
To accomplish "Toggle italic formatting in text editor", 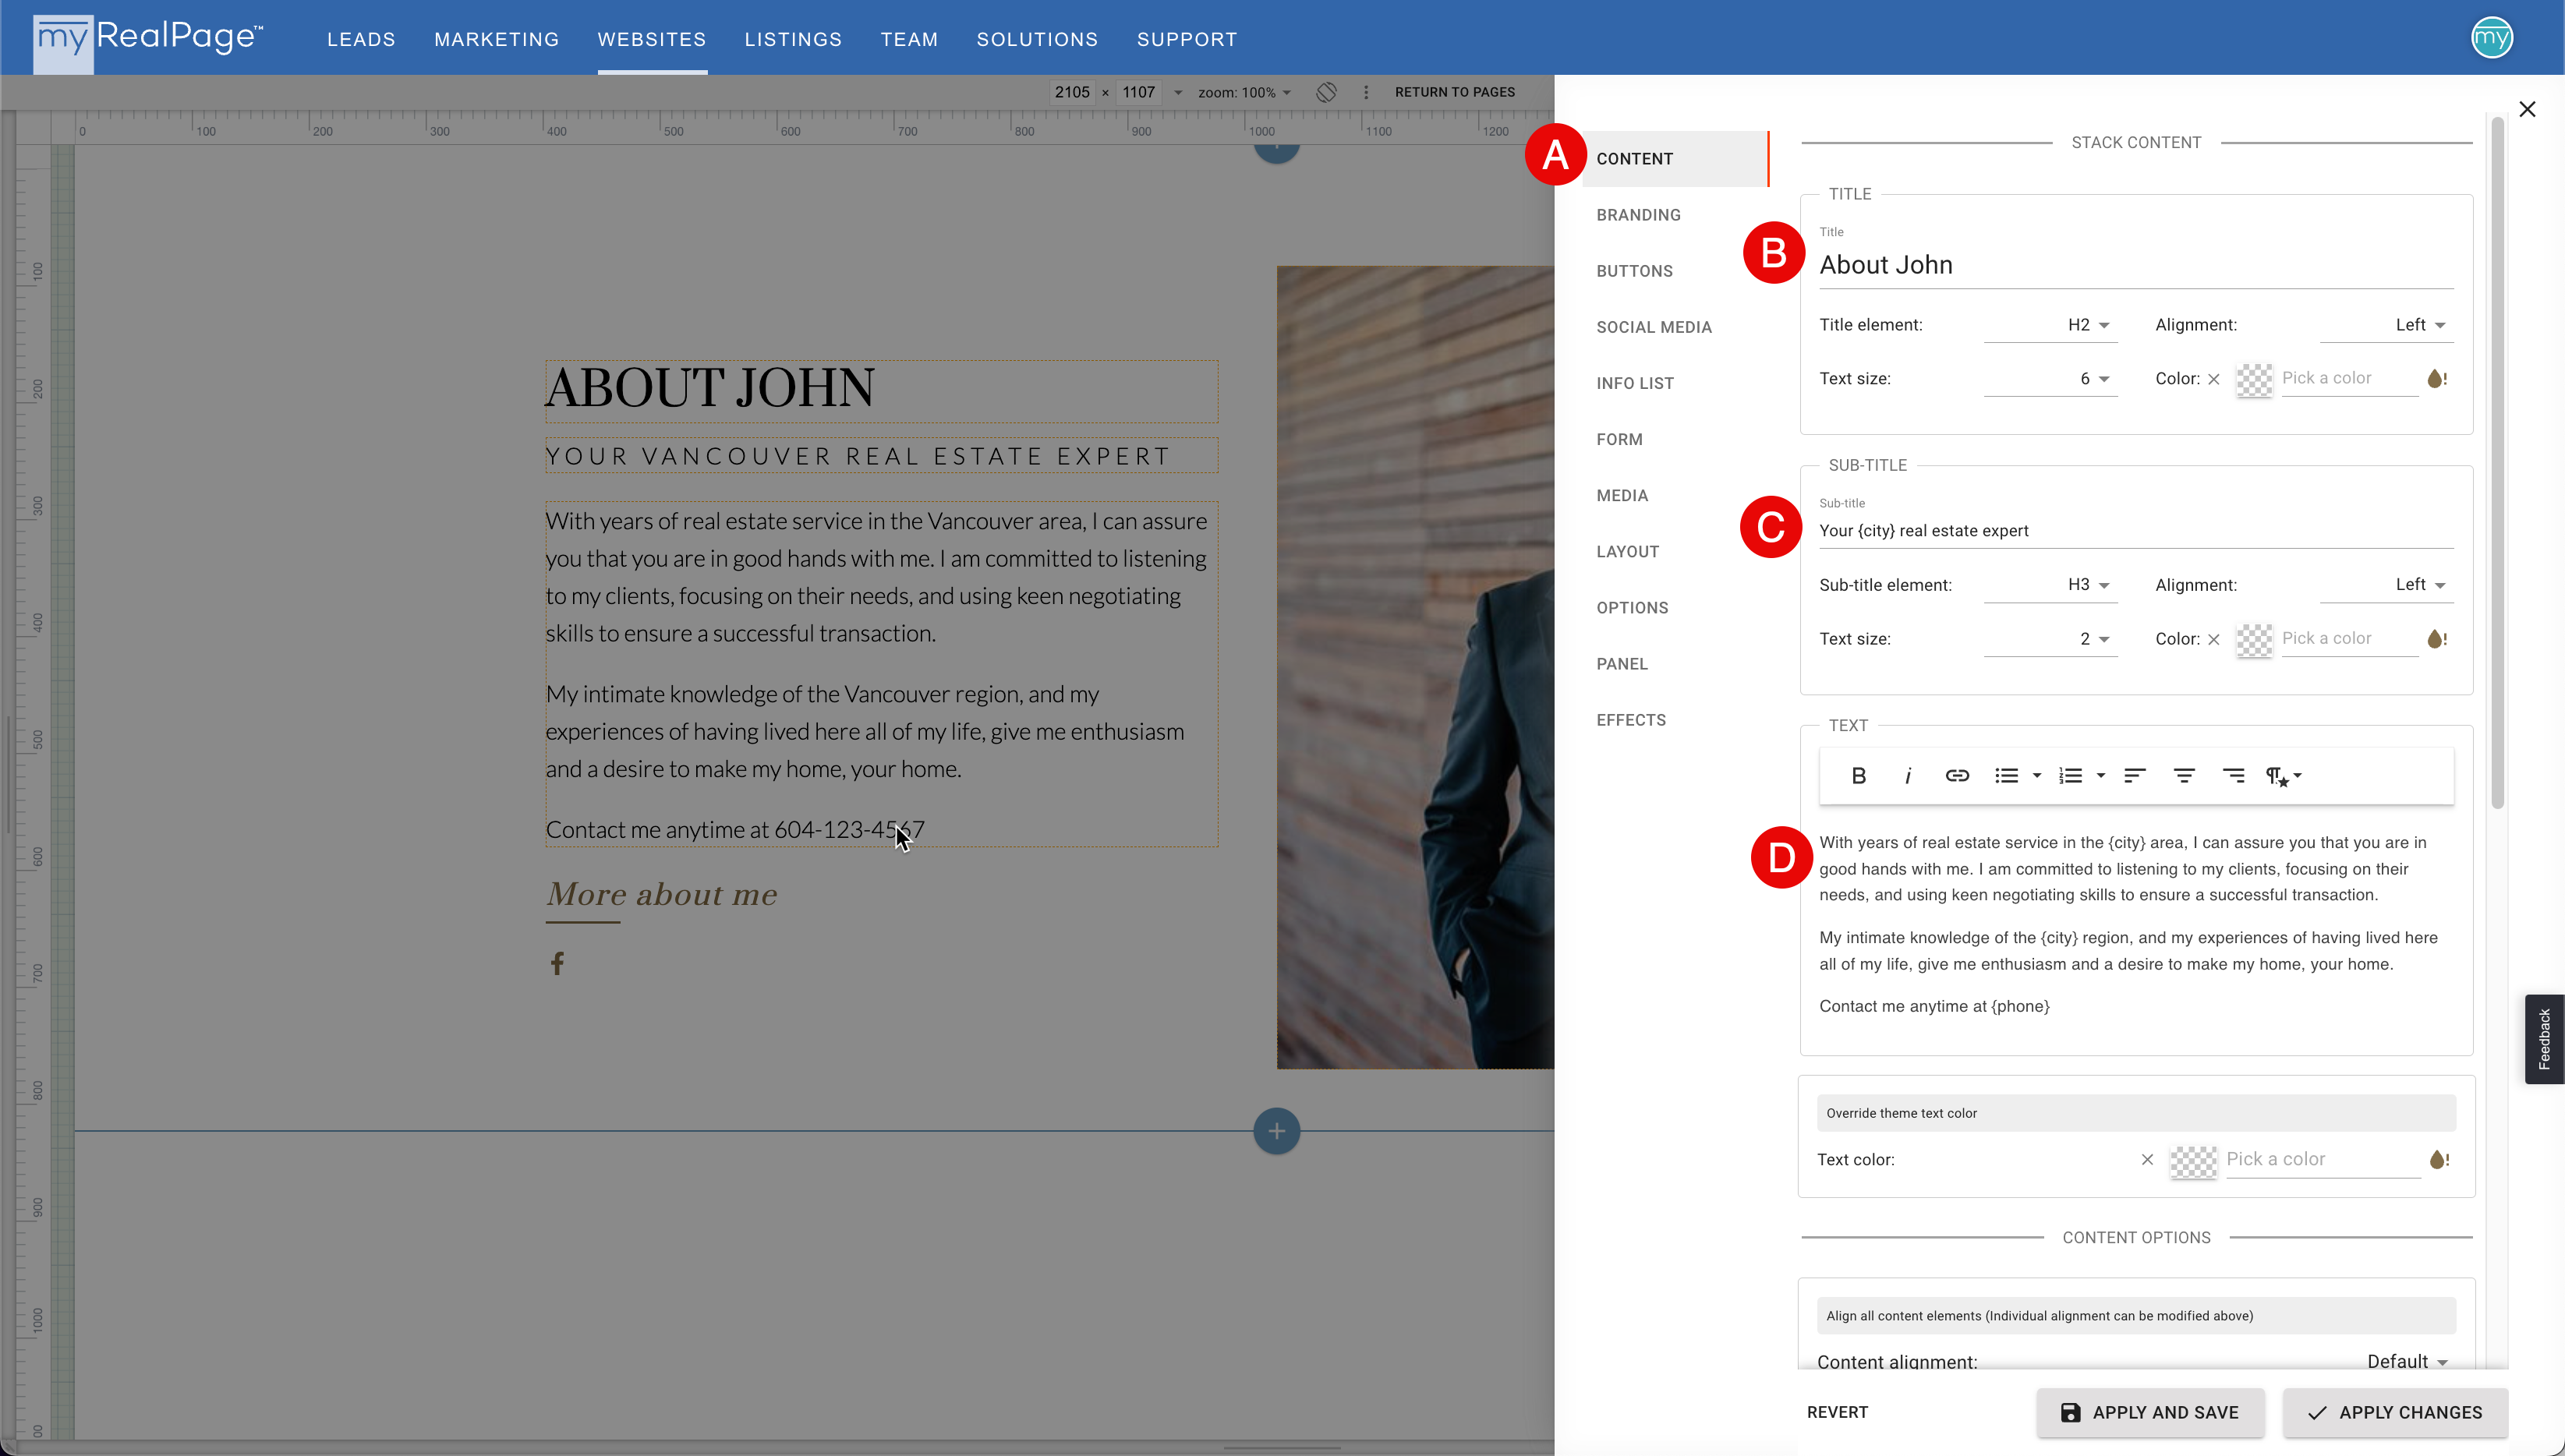I will click(x=1907, y=775).
